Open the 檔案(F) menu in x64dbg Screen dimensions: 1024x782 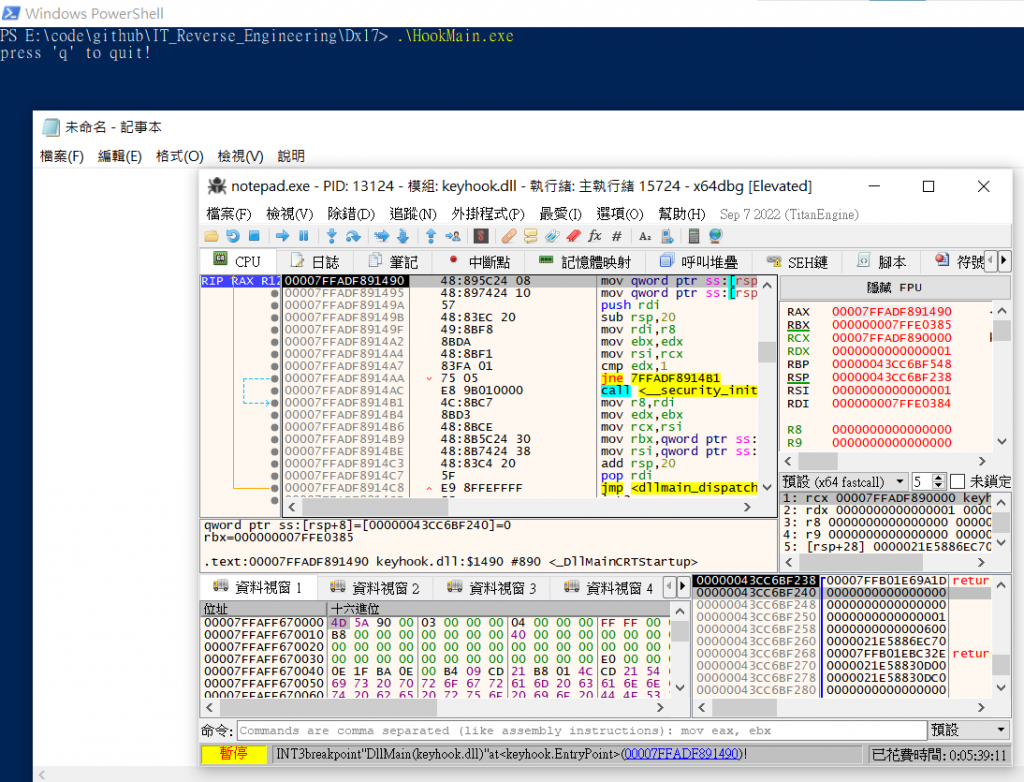(229, 214)
